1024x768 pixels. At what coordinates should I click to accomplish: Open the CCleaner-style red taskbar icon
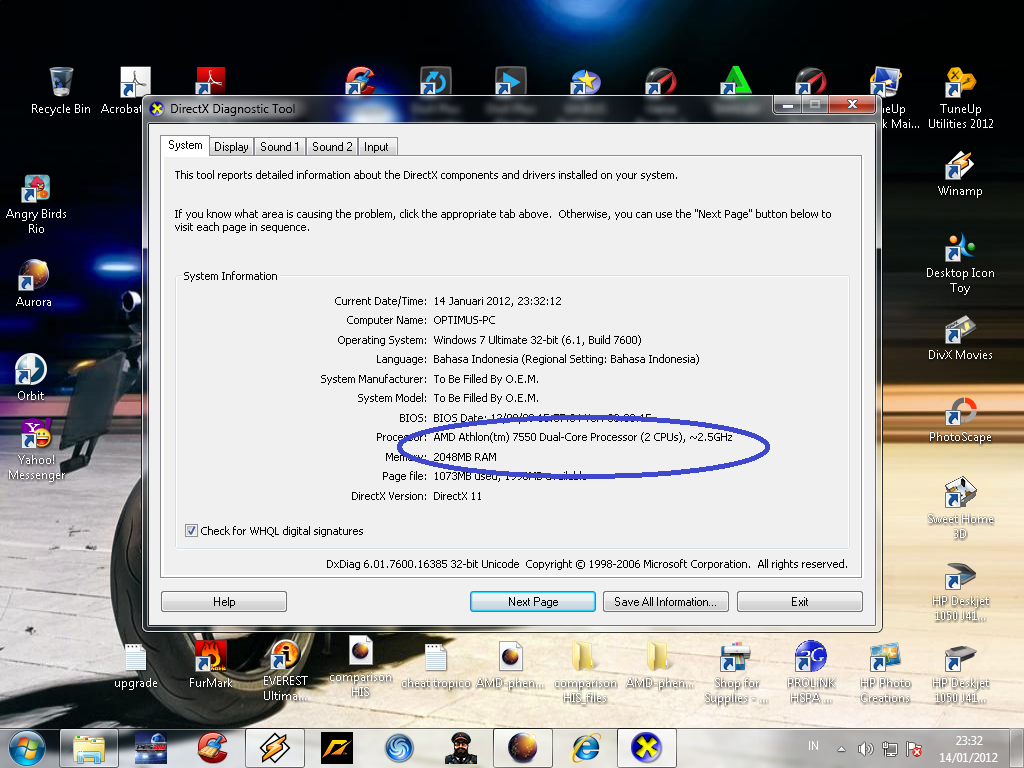(x=212, y=748)
